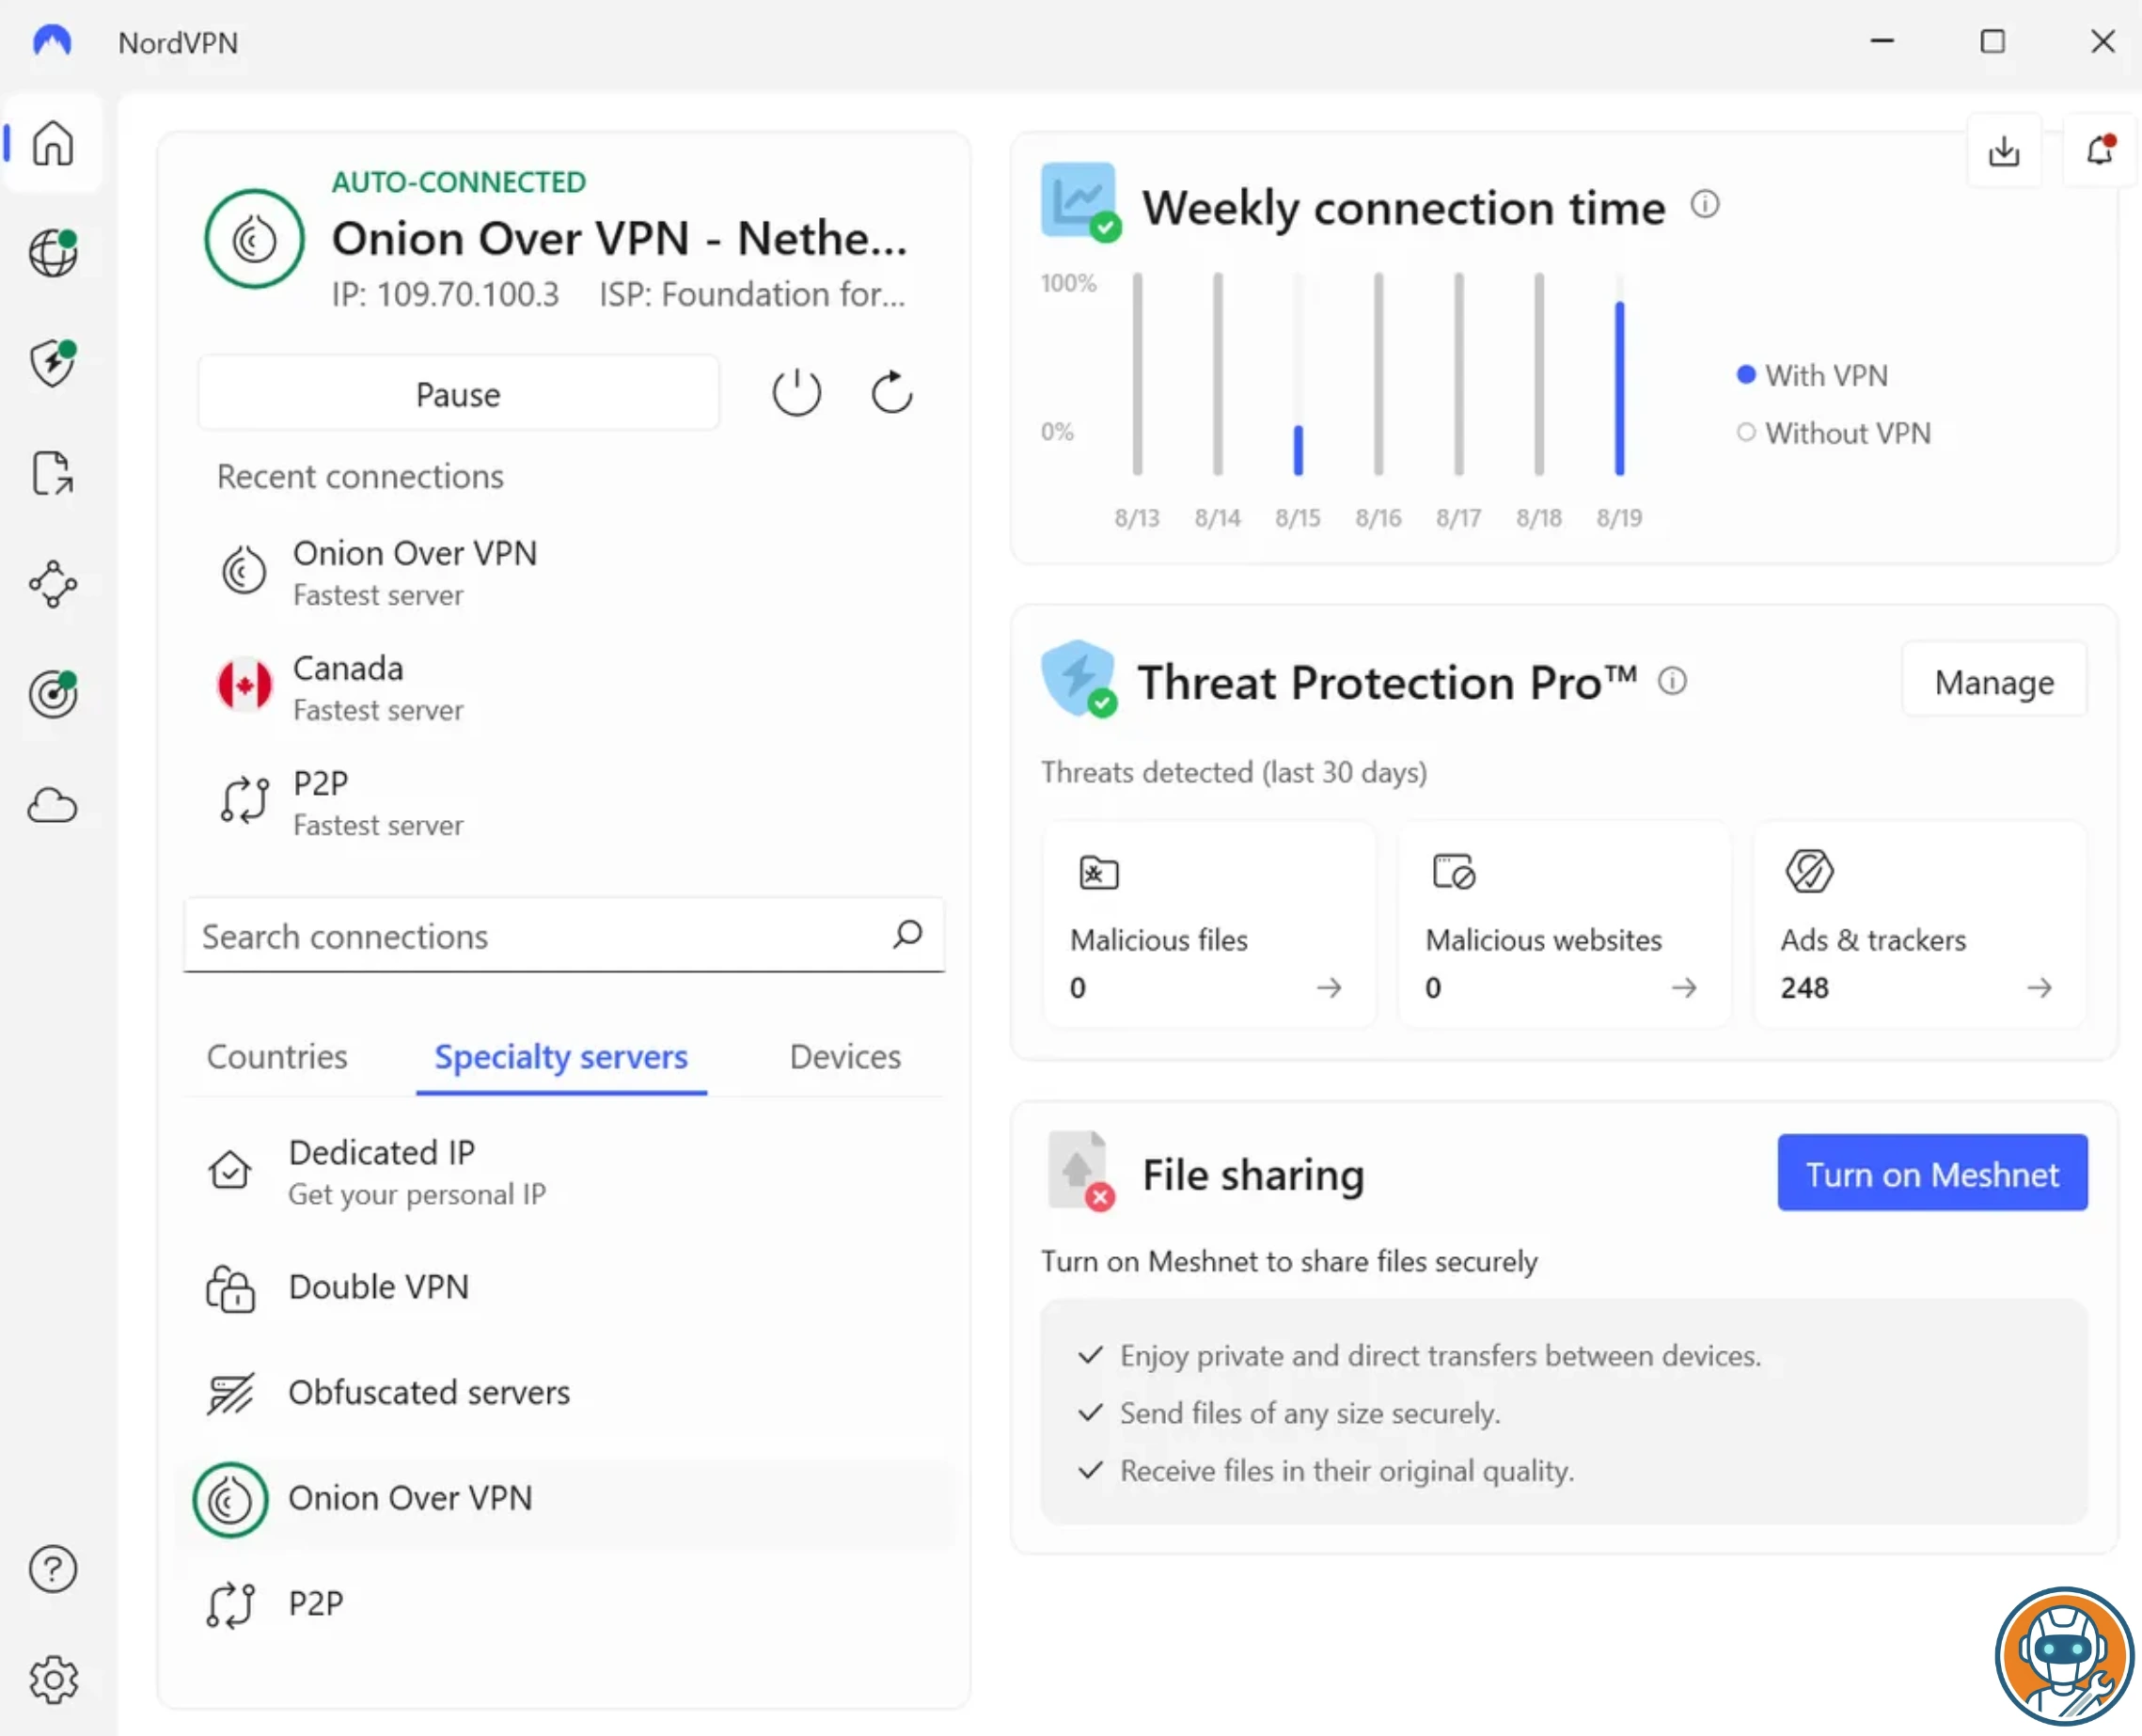Viewport: 2142px width, 1736px height.
Task: Select the Meshnet icon in the sidebar
Action: [52, 585]
